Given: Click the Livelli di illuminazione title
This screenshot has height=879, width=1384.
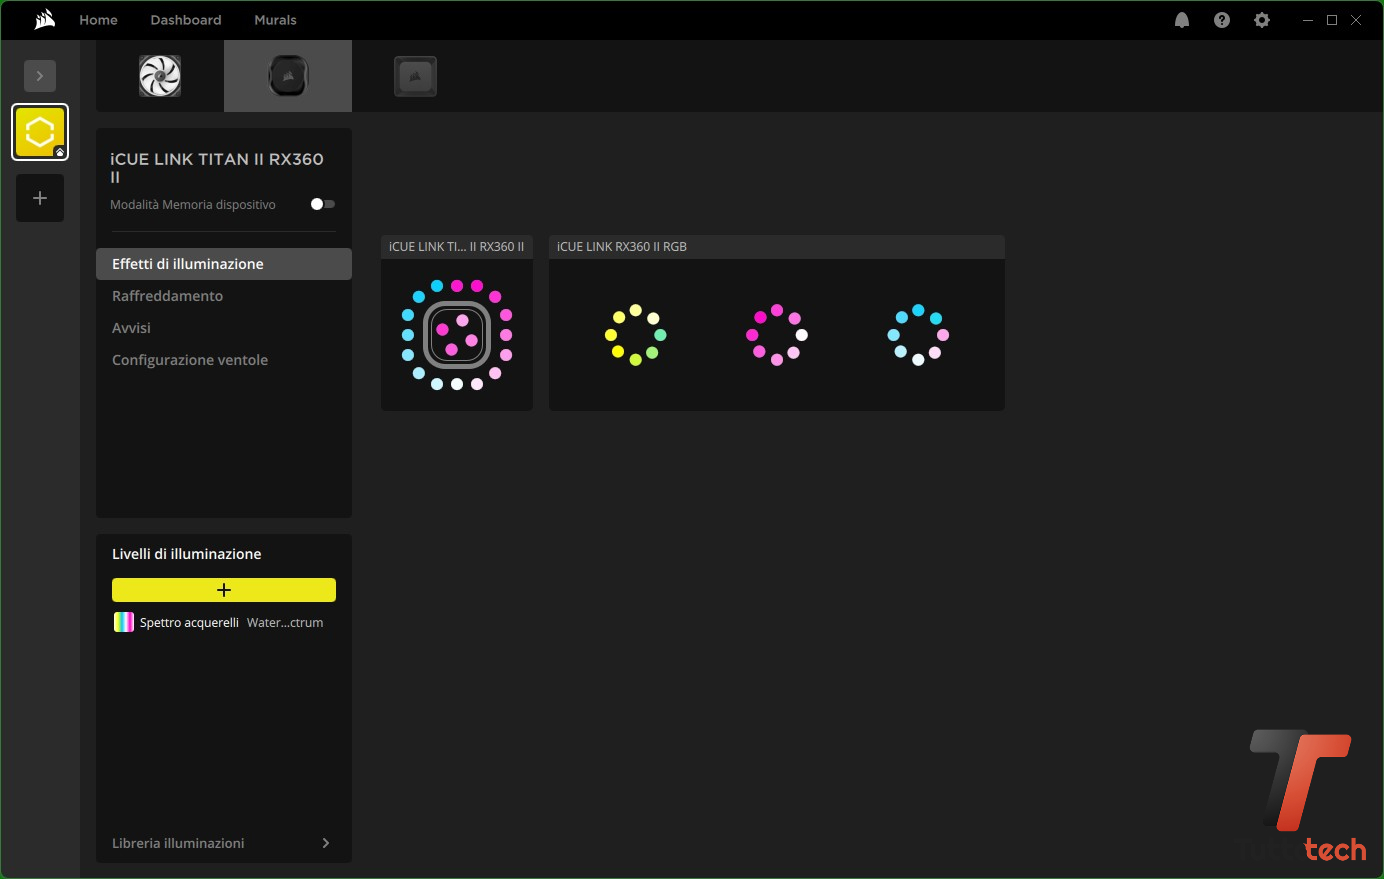Looking at the screenshot, I should tap(187, 554).
